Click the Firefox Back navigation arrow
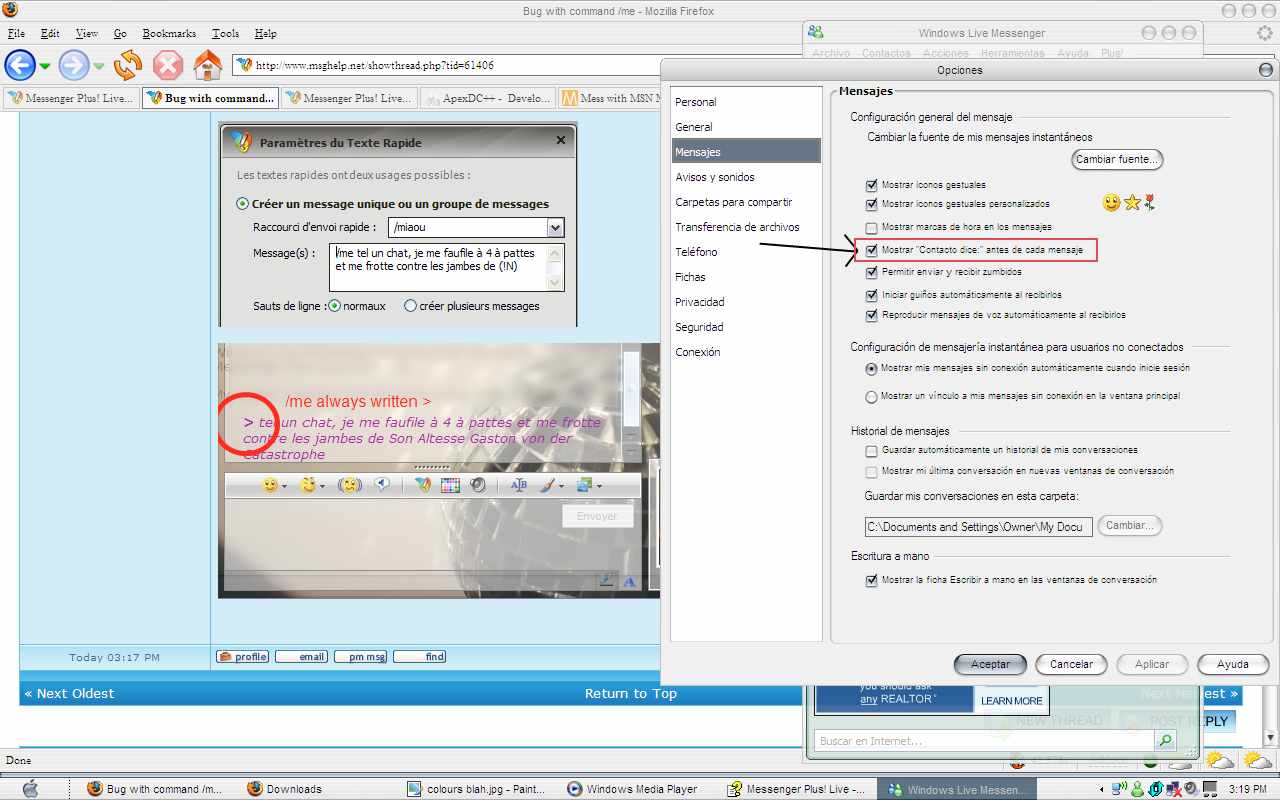The height and width of the screenshot is (800, 1280). [x=20, y=66]
